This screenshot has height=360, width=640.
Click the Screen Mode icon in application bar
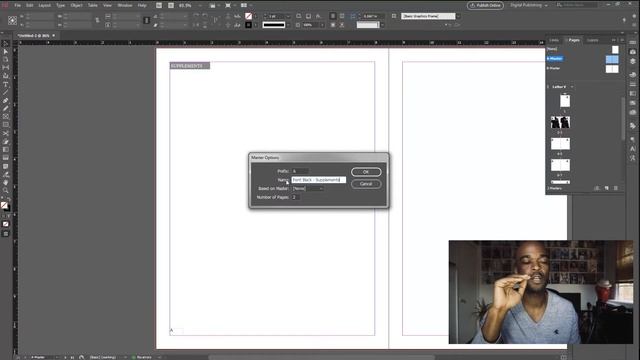[x=228, y=5]
